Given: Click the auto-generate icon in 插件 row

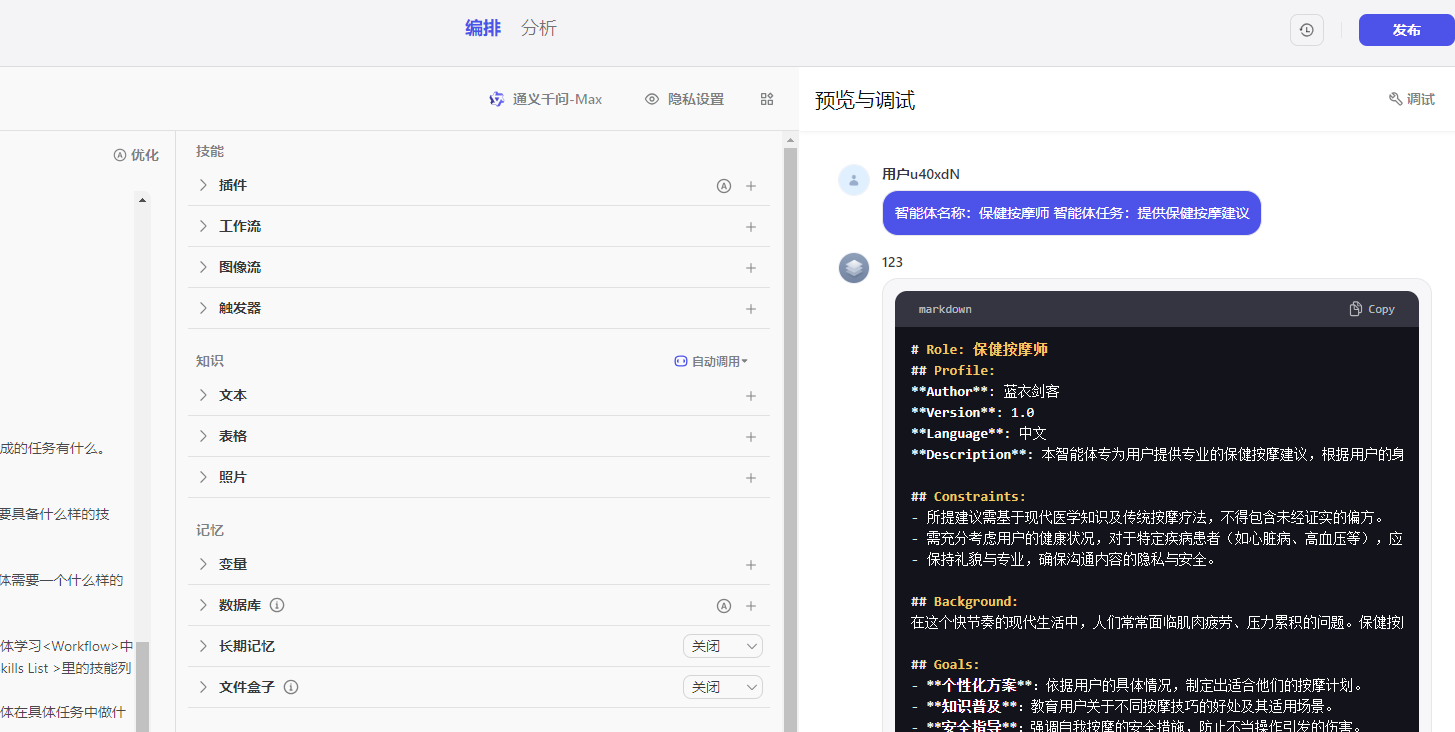Looking at the screenshot, I should [724, 186].
